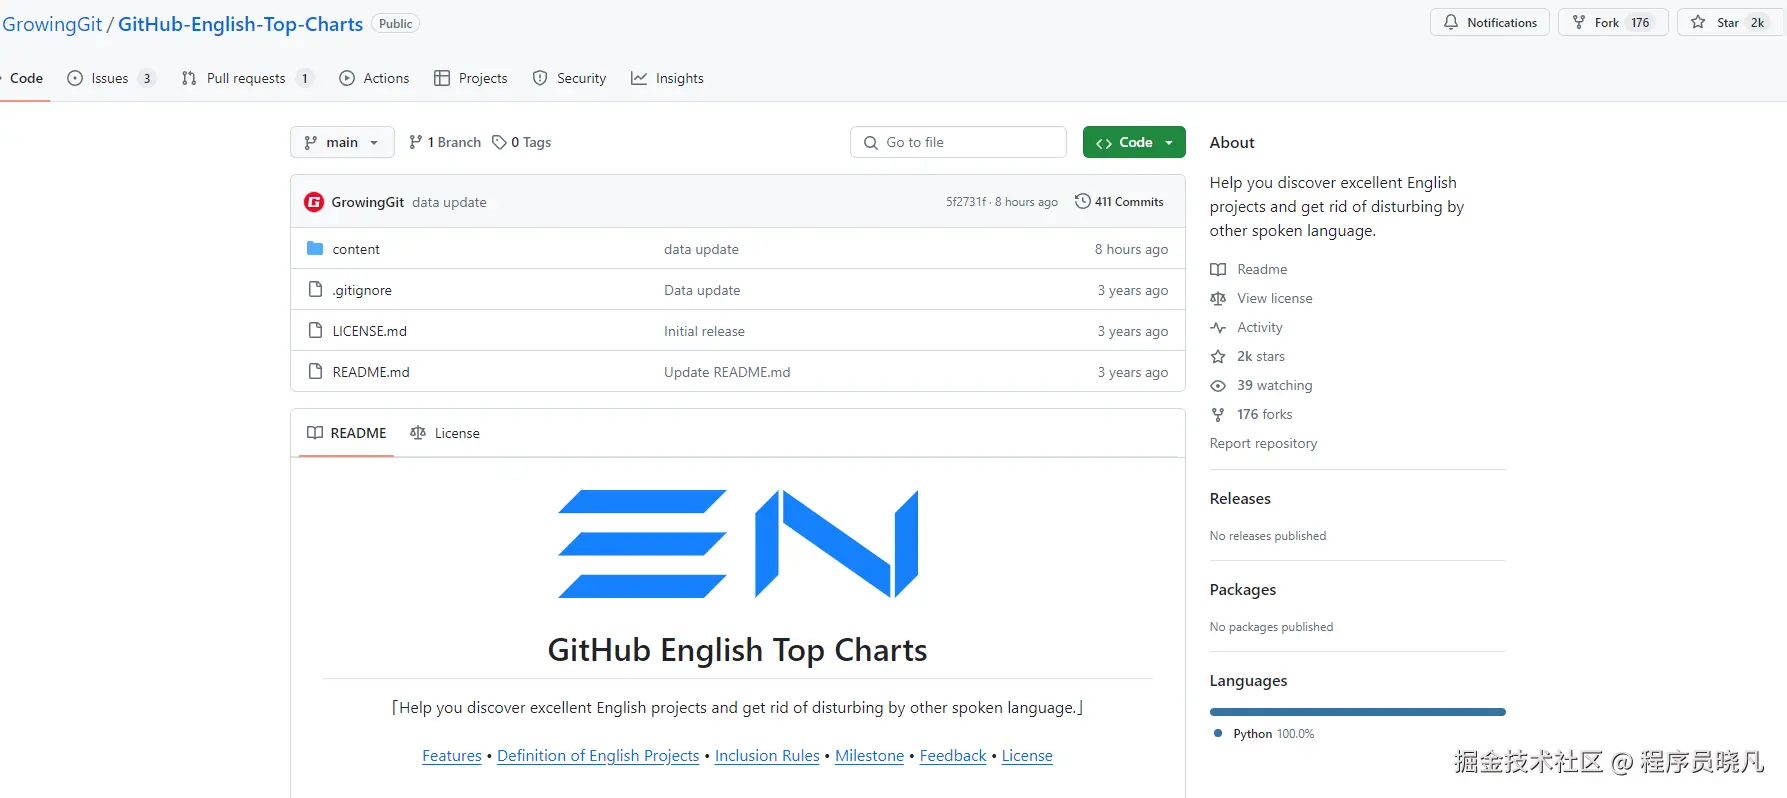Click the README.md file icon
Viewport: 1787px width, 798px height.
click(x=315, y=371)
